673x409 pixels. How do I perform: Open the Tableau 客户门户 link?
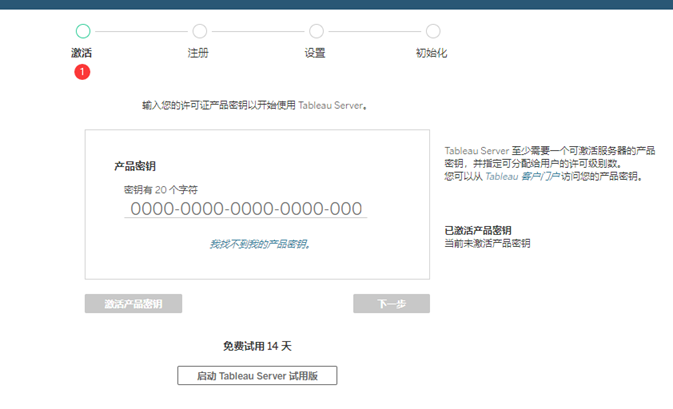tap(522, 176)
